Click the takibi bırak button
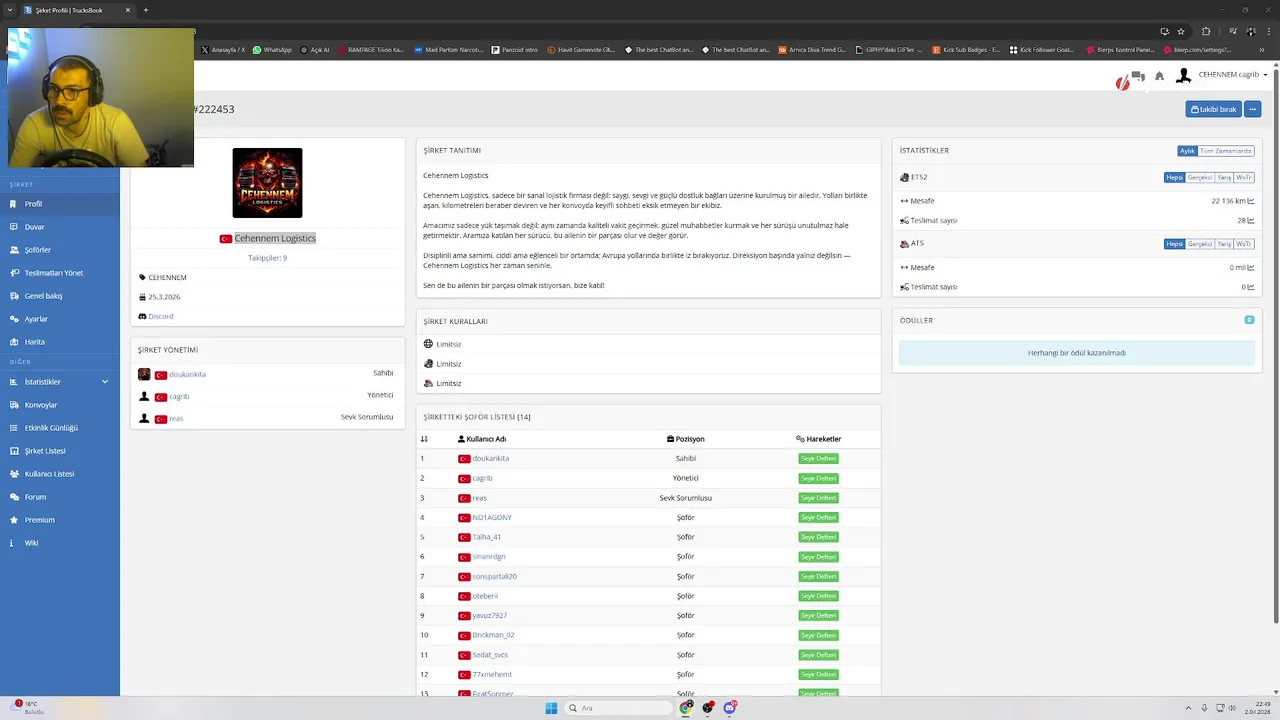This screenshot has width=1280, height=720. click(x=1213, y=109)
